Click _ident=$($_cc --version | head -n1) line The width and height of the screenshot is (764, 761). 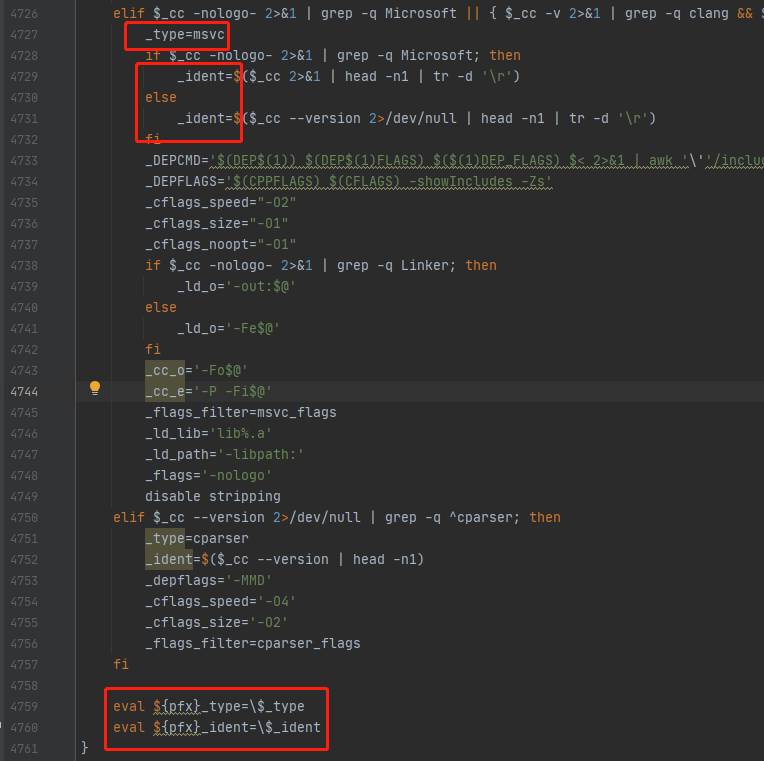pyautogui.click(x=284, y=559)
